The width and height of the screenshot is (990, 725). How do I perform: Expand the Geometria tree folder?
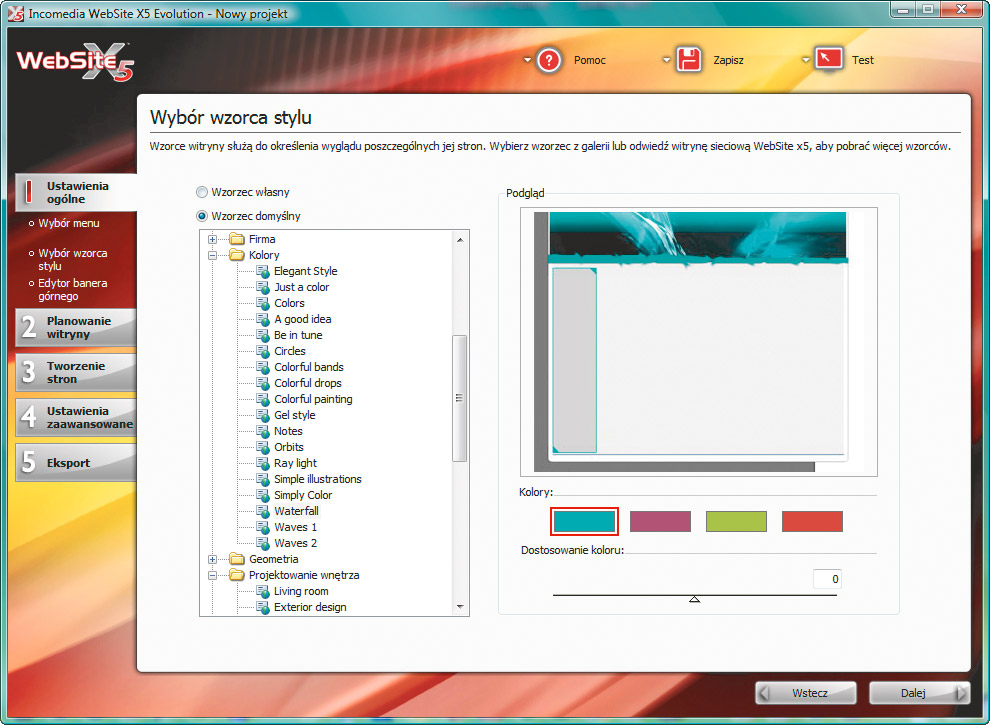212,559
